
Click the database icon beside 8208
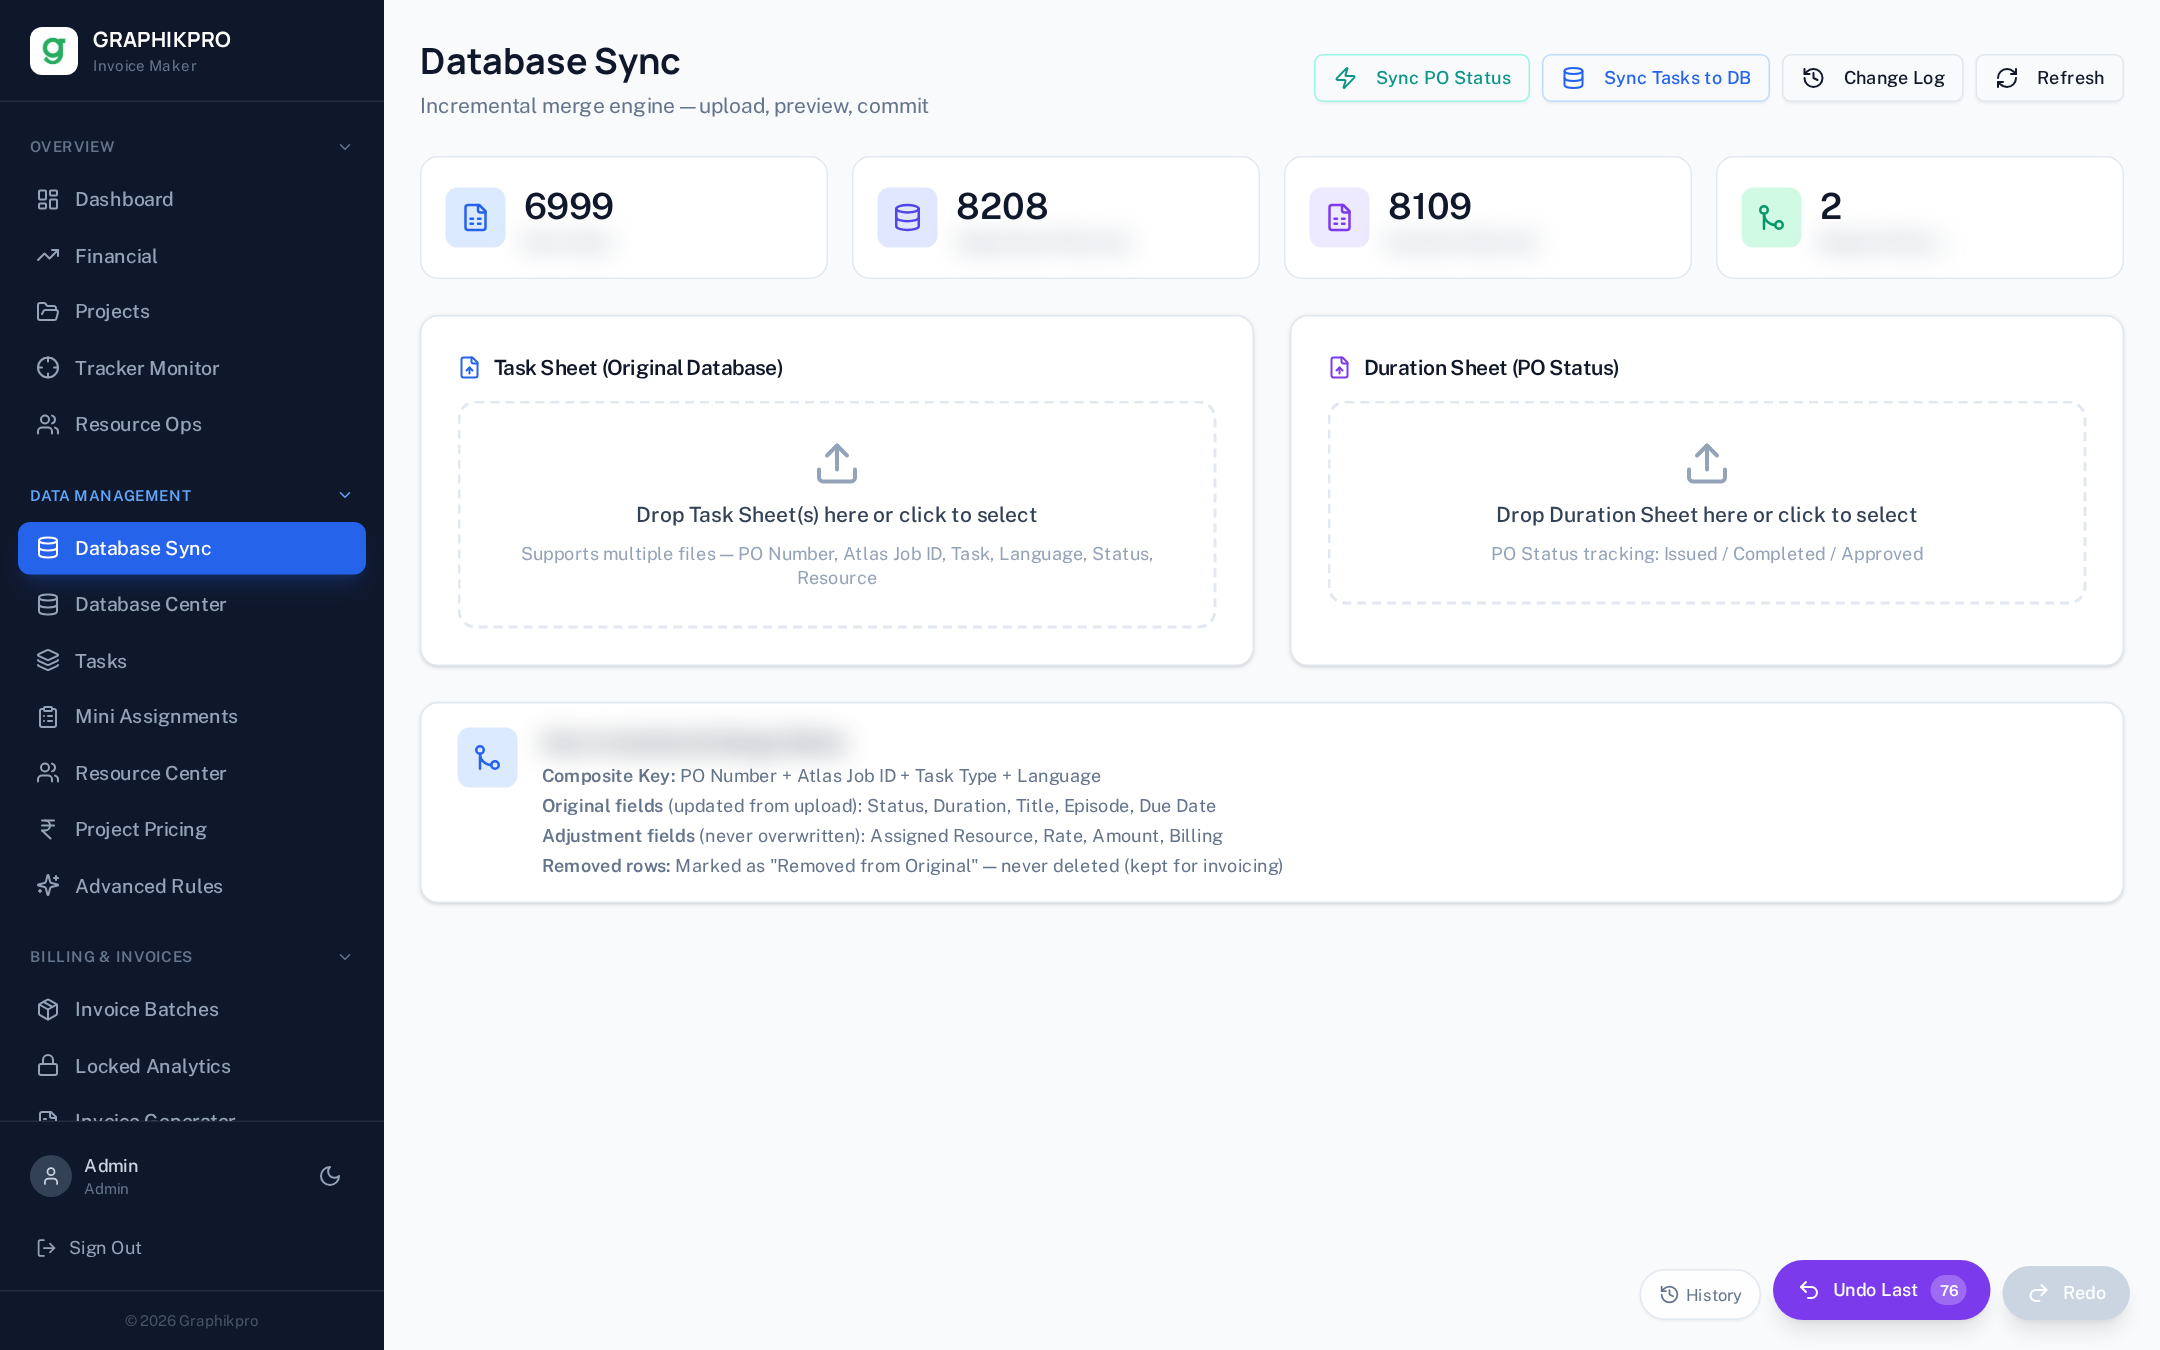click(907, 217)
